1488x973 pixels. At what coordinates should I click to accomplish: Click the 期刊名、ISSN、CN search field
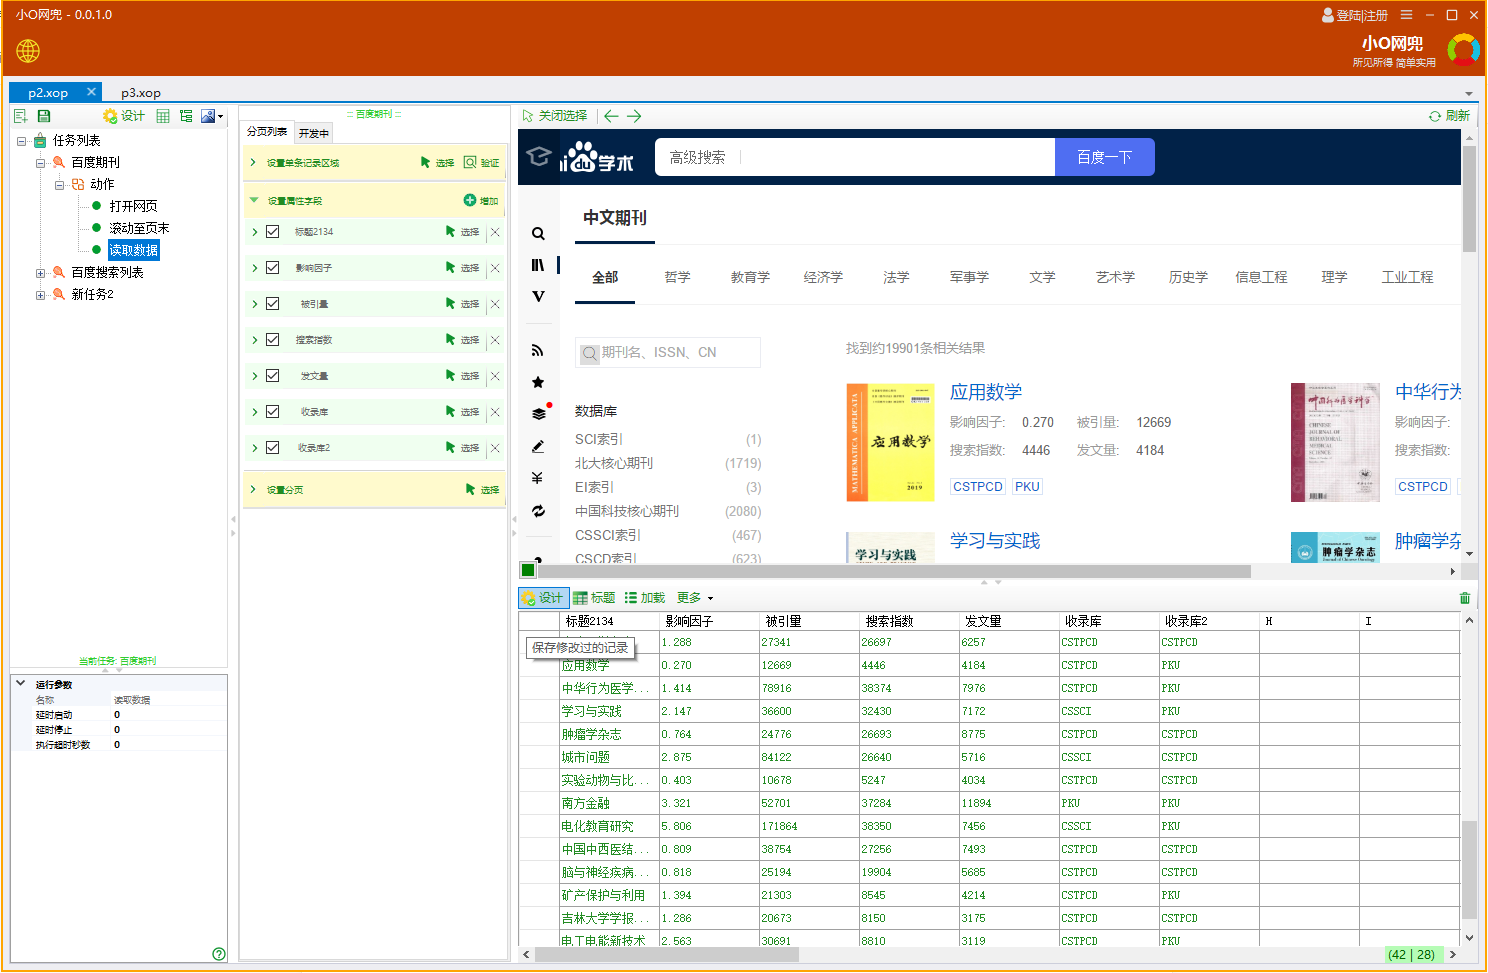(668, 352)
